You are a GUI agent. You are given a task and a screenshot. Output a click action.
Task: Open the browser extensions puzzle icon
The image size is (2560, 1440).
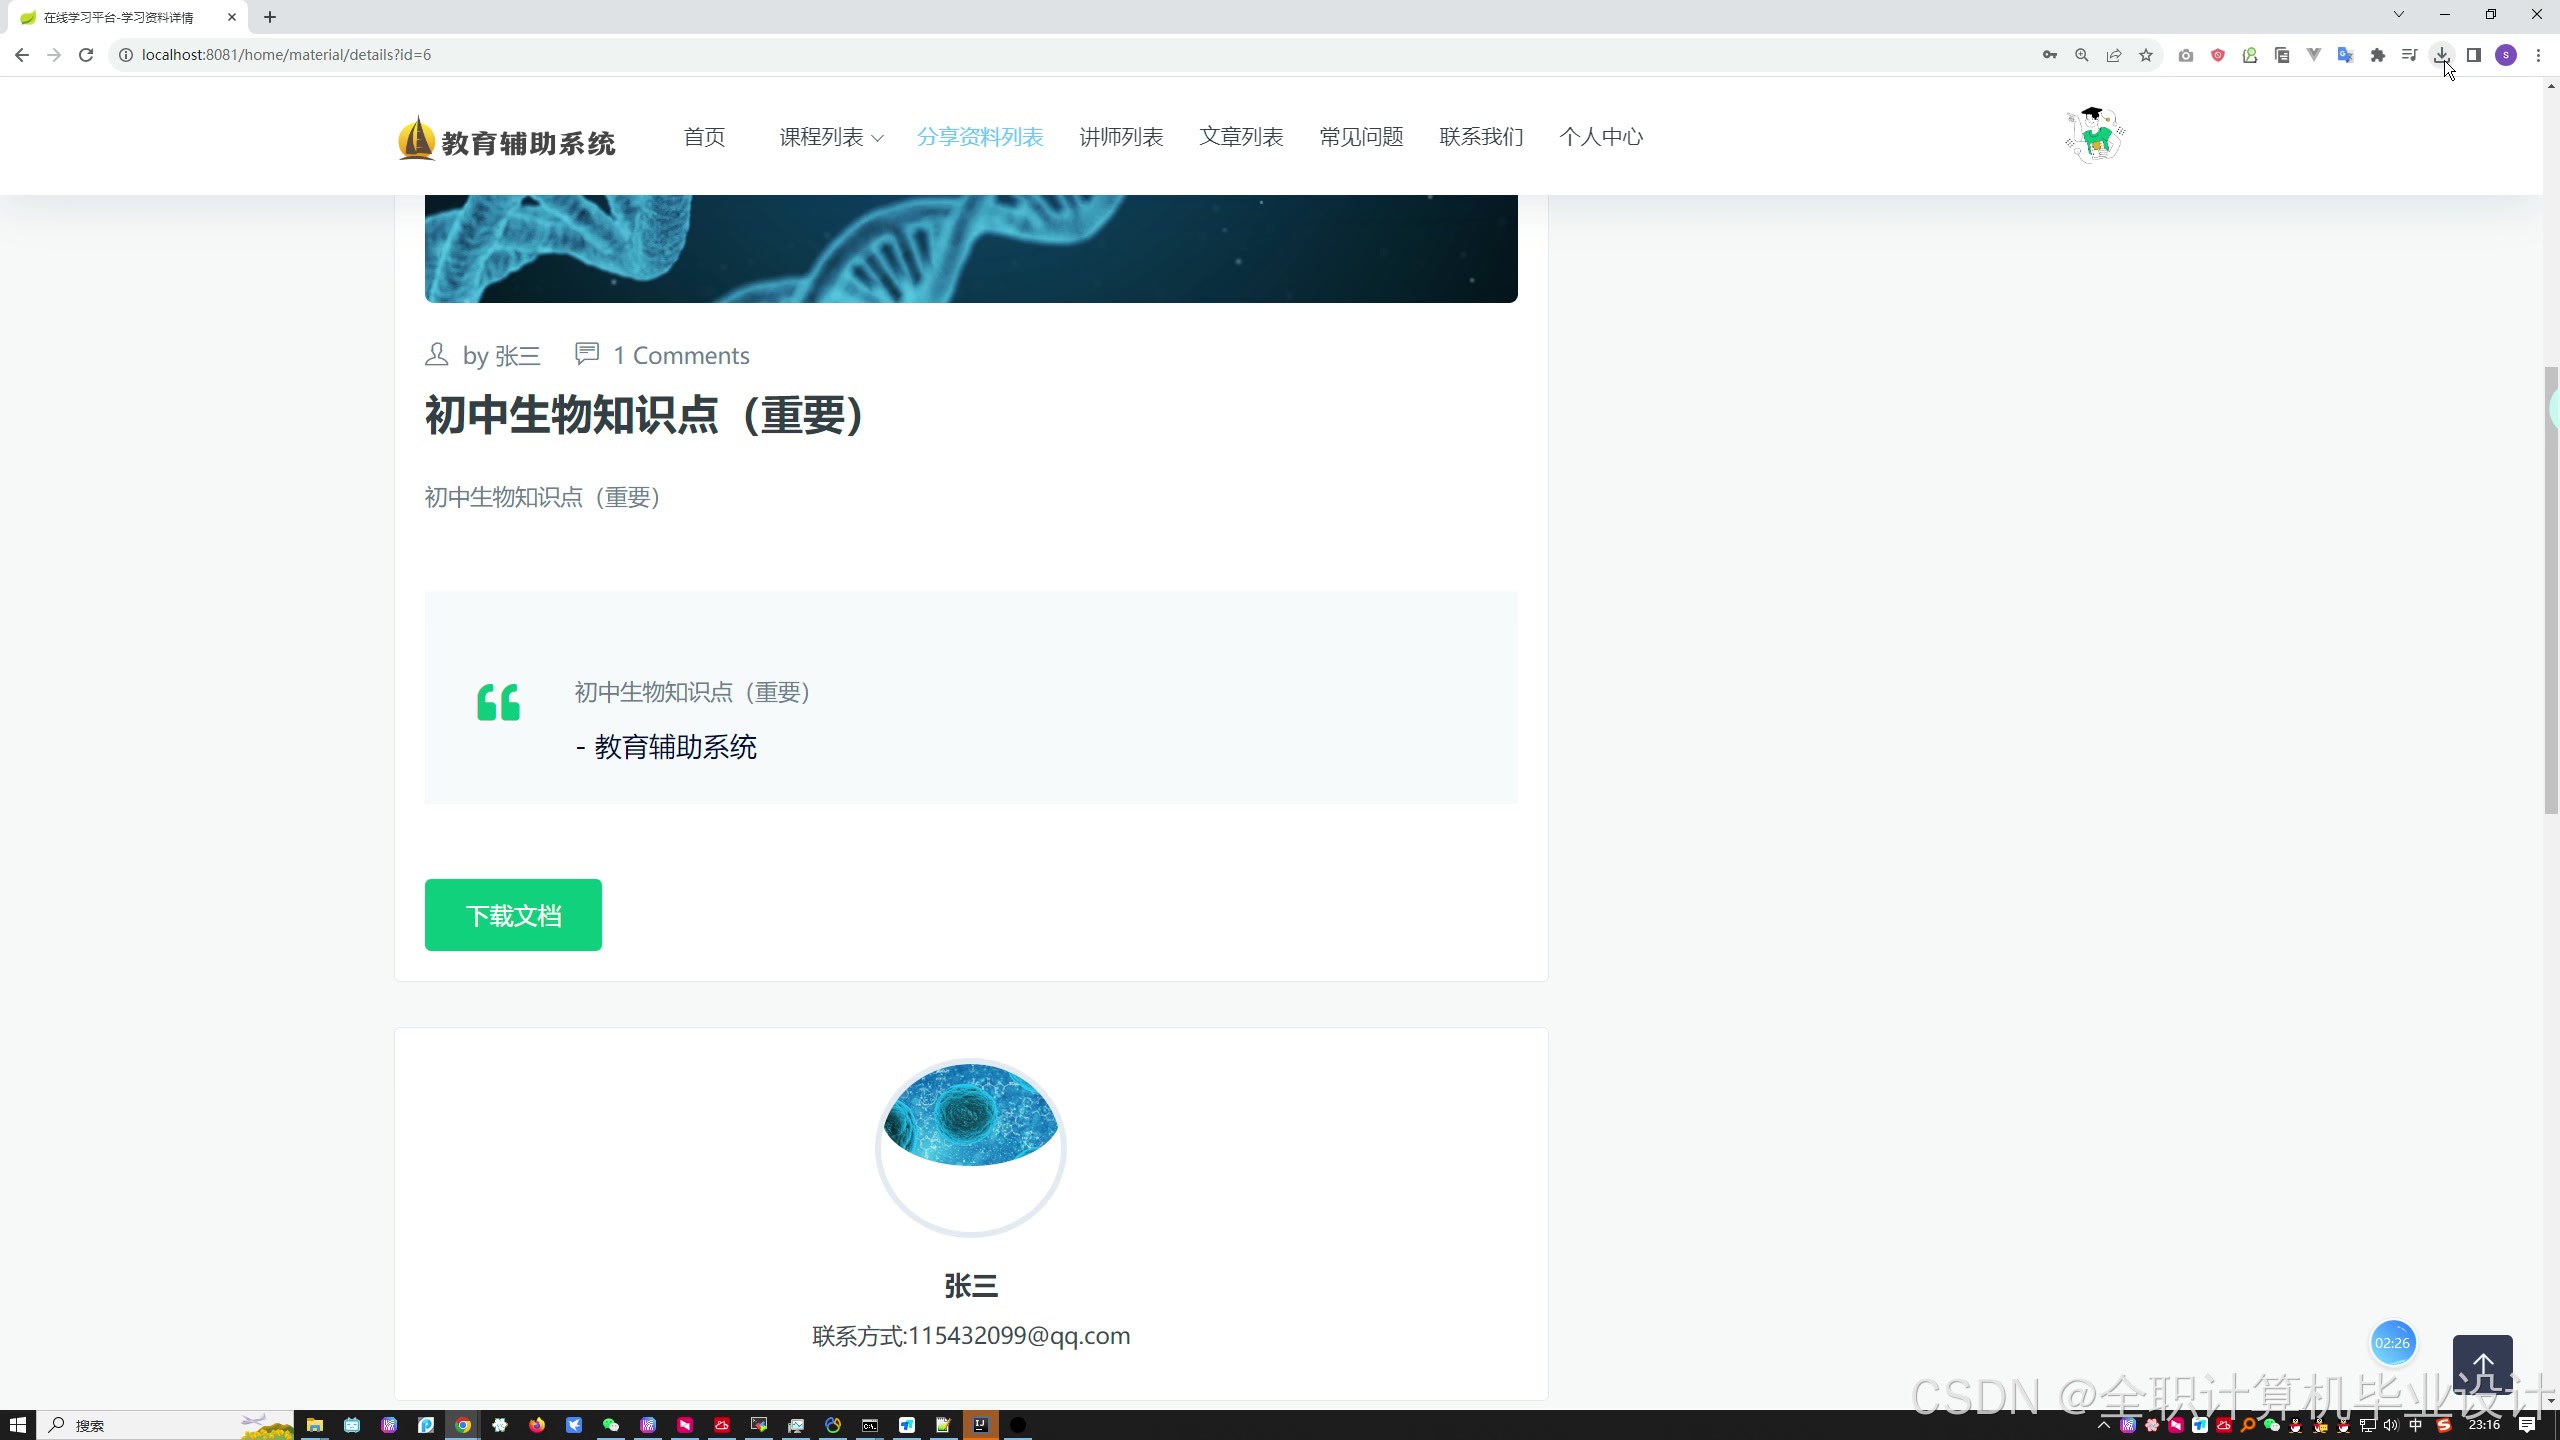pos(2378,55)
